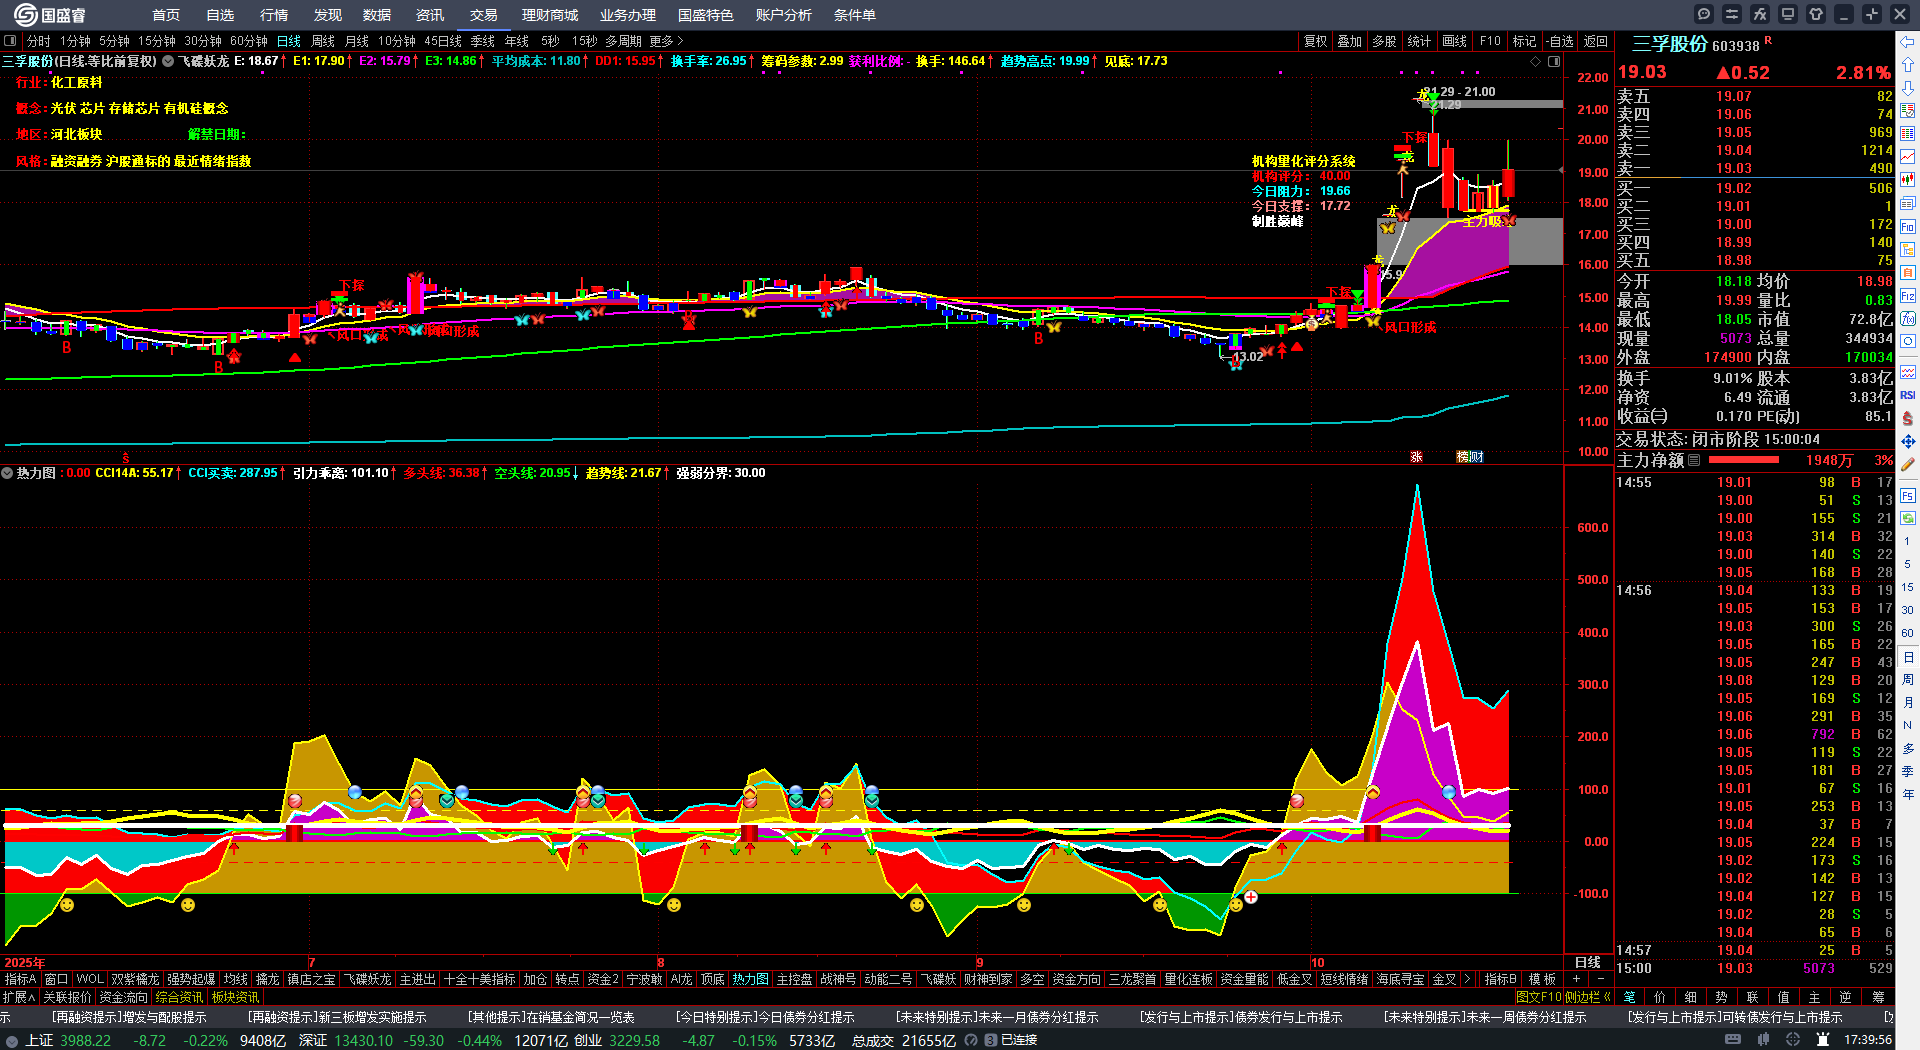Viewport: 1920px width, 1050px height.
Task: Switch to the 60分钟 period tab
Action: pos(249,41)
